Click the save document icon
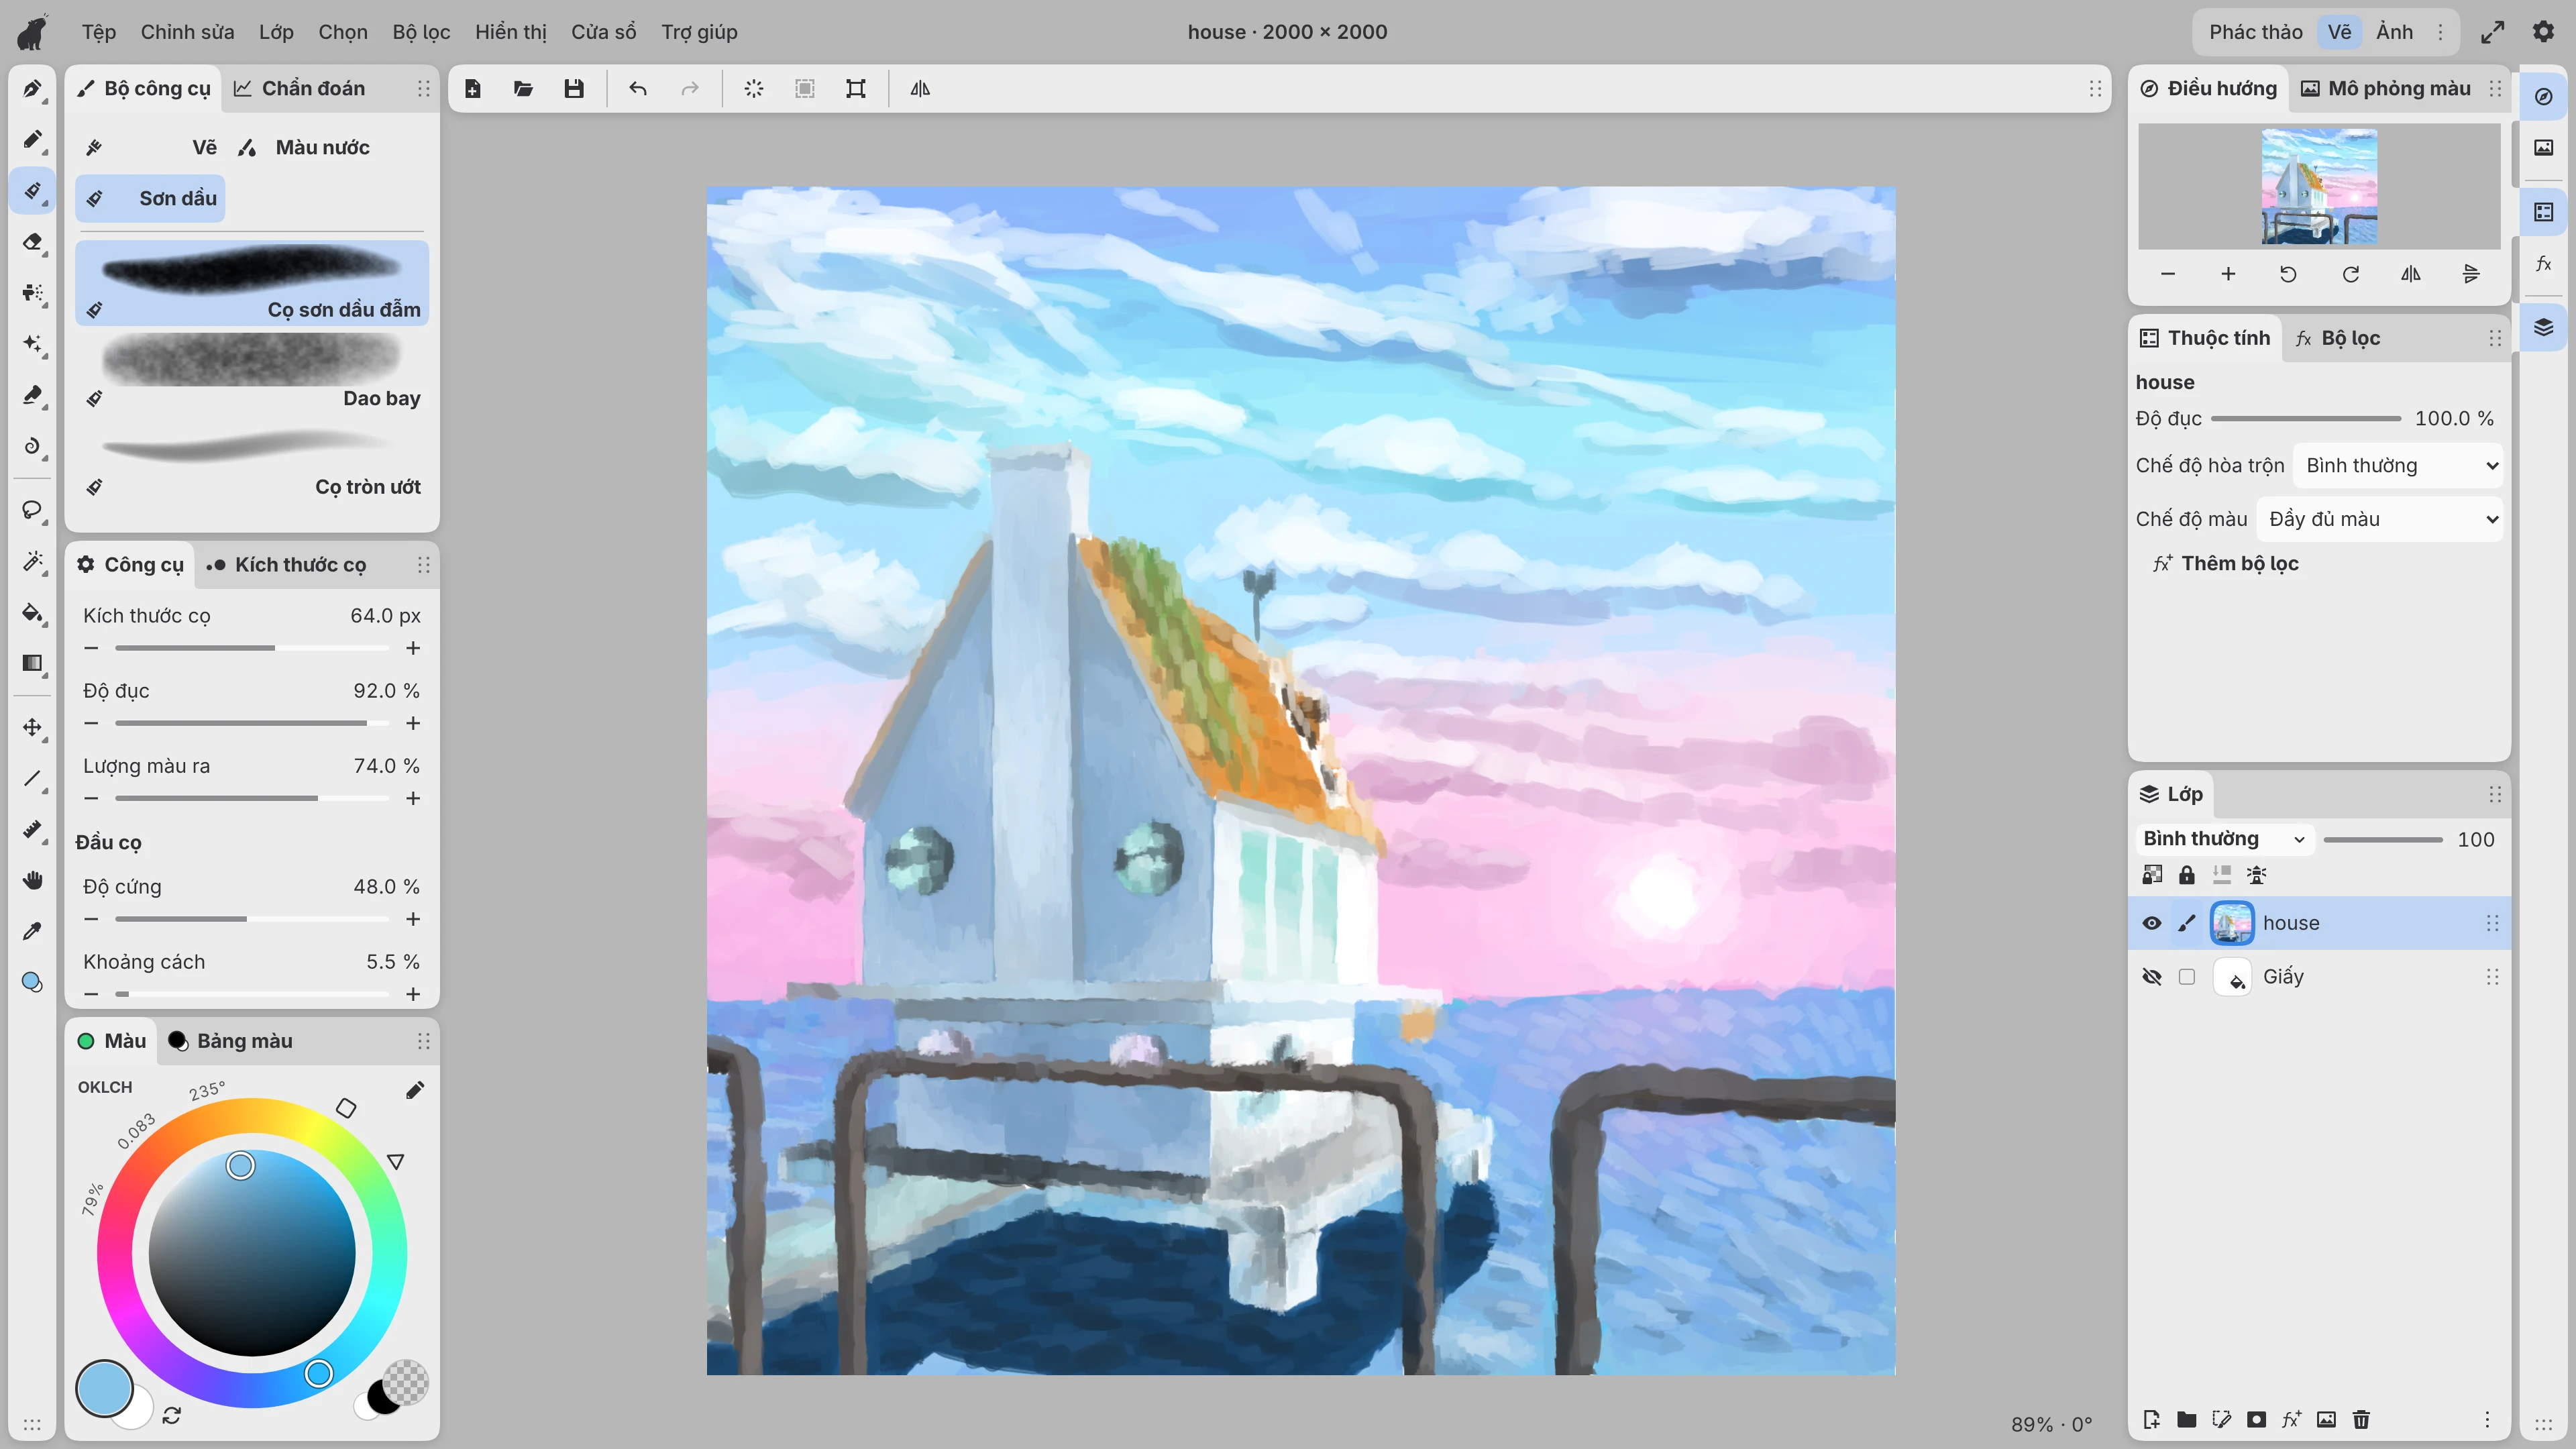 click(574, 89)
